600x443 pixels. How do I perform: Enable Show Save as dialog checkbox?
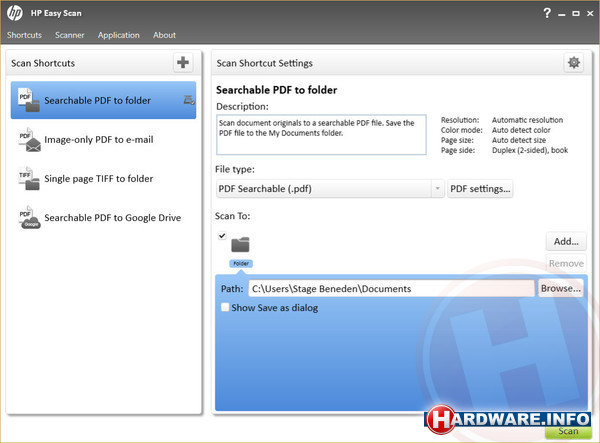pos(225,307)
